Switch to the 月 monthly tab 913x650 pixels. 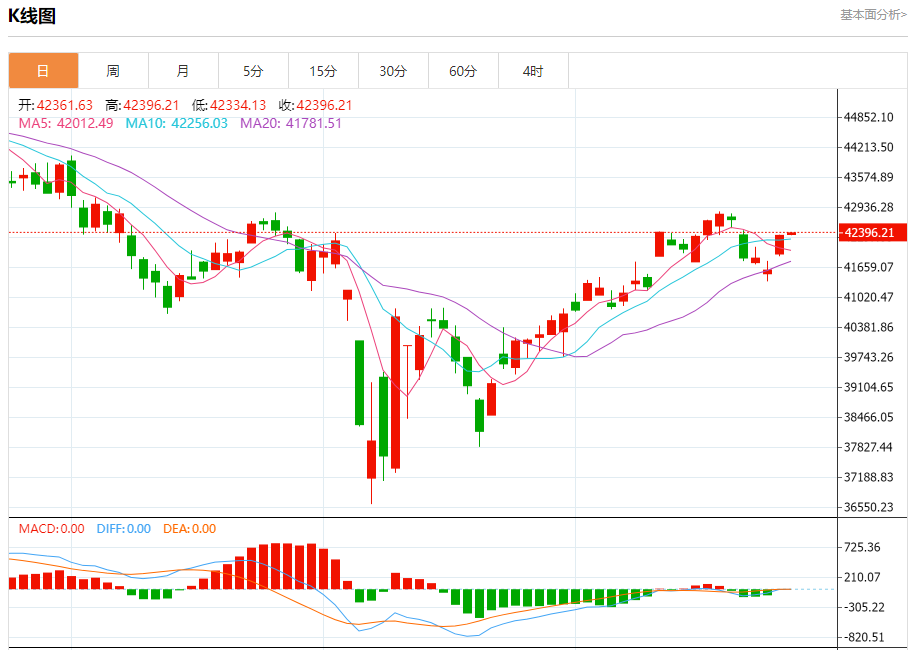coord(183,71)
